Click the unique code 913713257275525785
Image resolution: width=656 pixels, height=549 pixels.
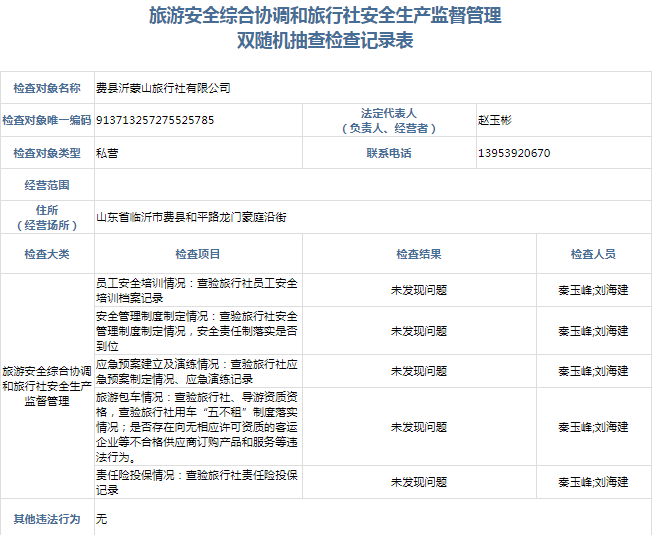coord(155,121)
